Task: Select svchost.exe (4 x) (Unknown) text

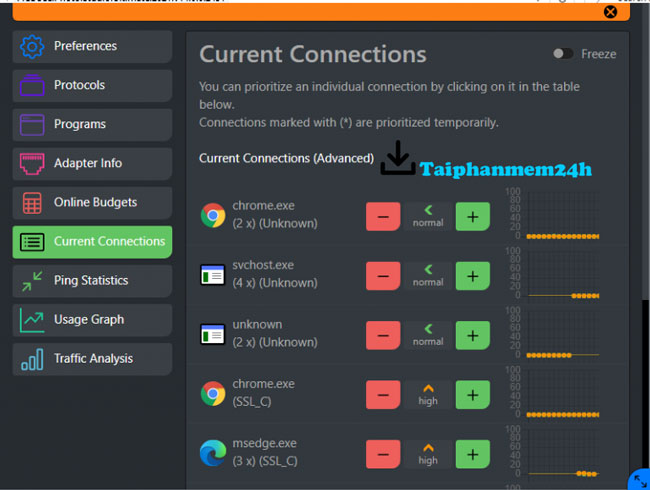Action: click(x=275, y=274)
